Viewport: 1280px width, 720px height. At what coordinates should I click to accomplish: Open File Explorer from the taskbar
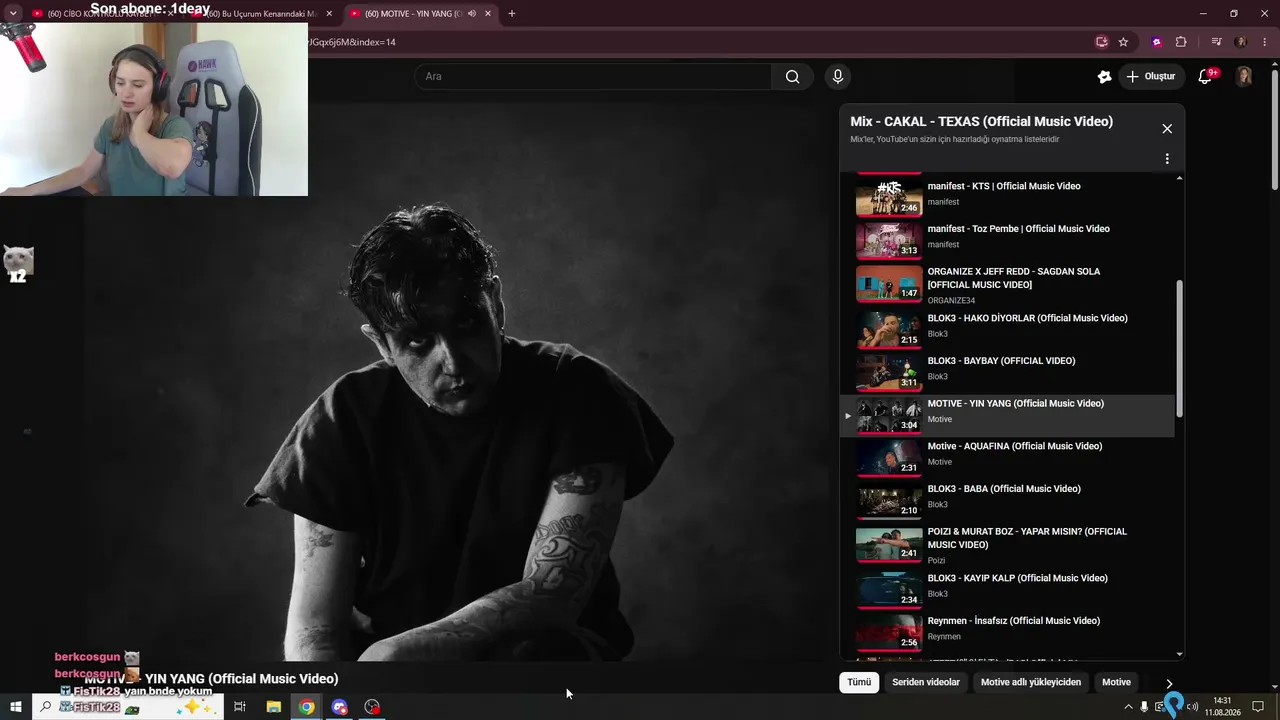(x=273, y=707)
